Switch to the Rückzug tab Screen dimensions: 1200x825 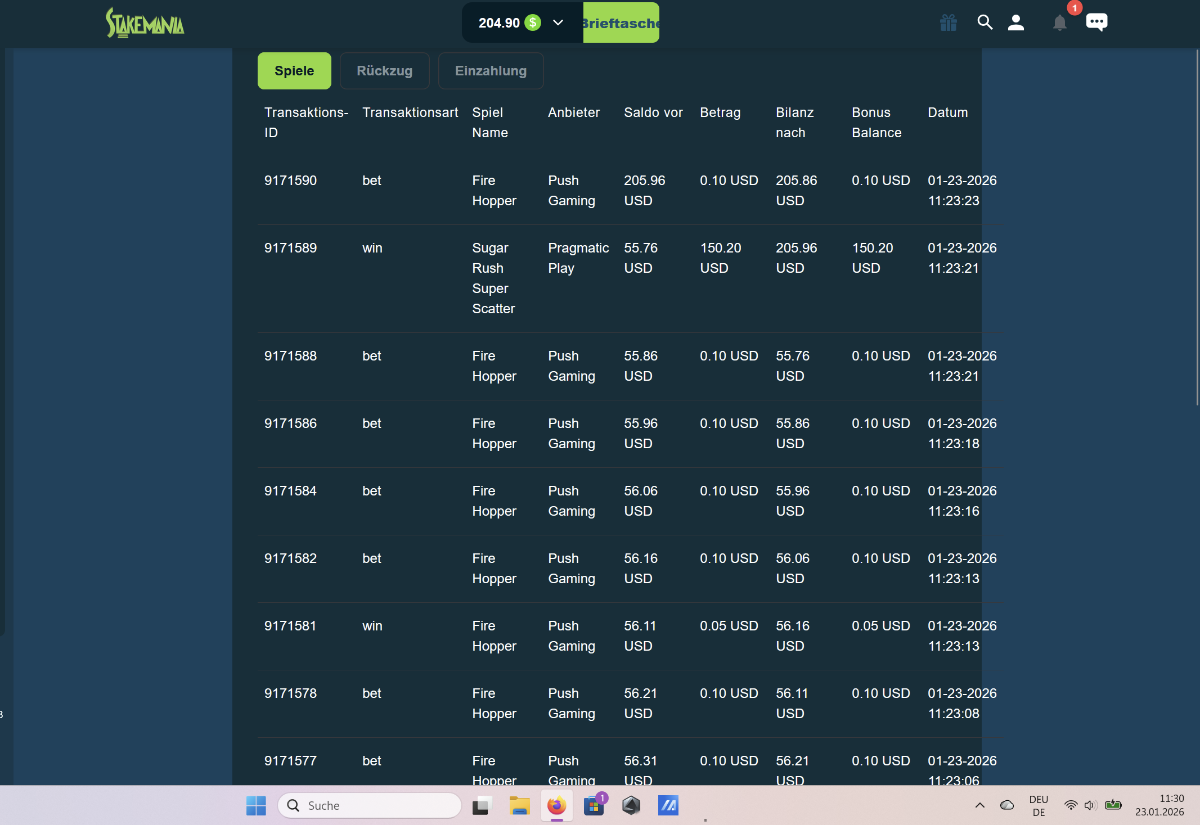point(385,71)
